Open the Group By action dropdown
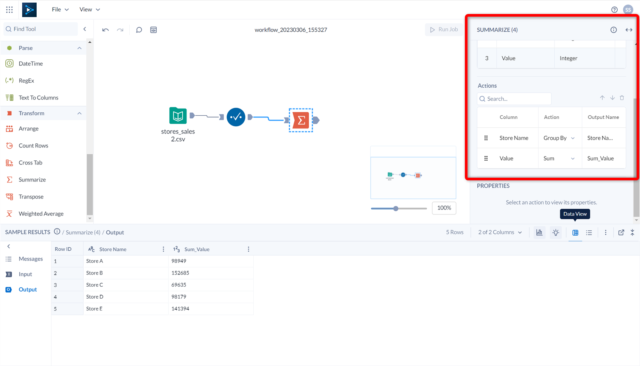Viewport: 640px width, 366px height. click(x=559, y=138)
